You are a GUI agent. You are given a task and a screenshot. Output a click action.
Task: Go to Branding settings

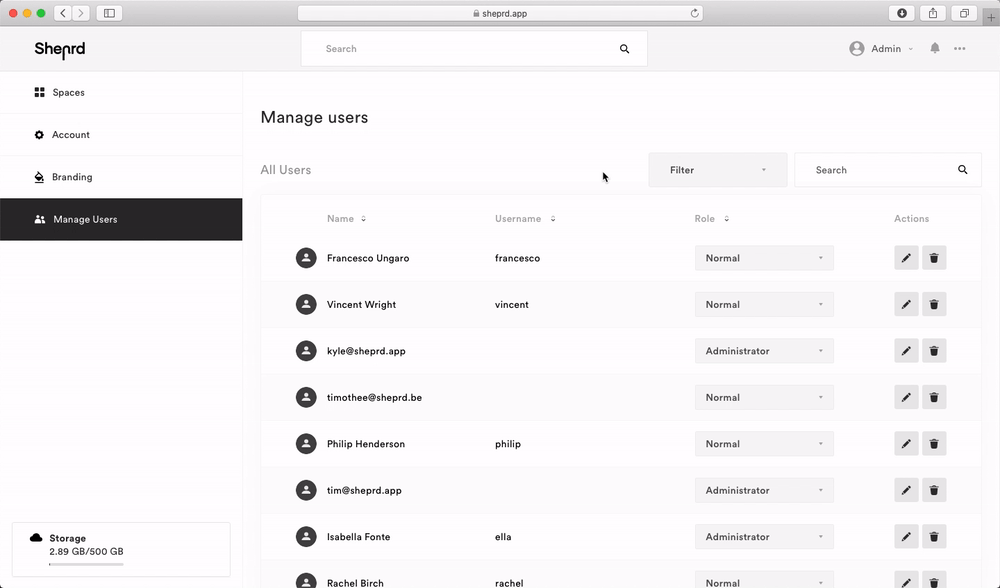(x=72, y=177)
